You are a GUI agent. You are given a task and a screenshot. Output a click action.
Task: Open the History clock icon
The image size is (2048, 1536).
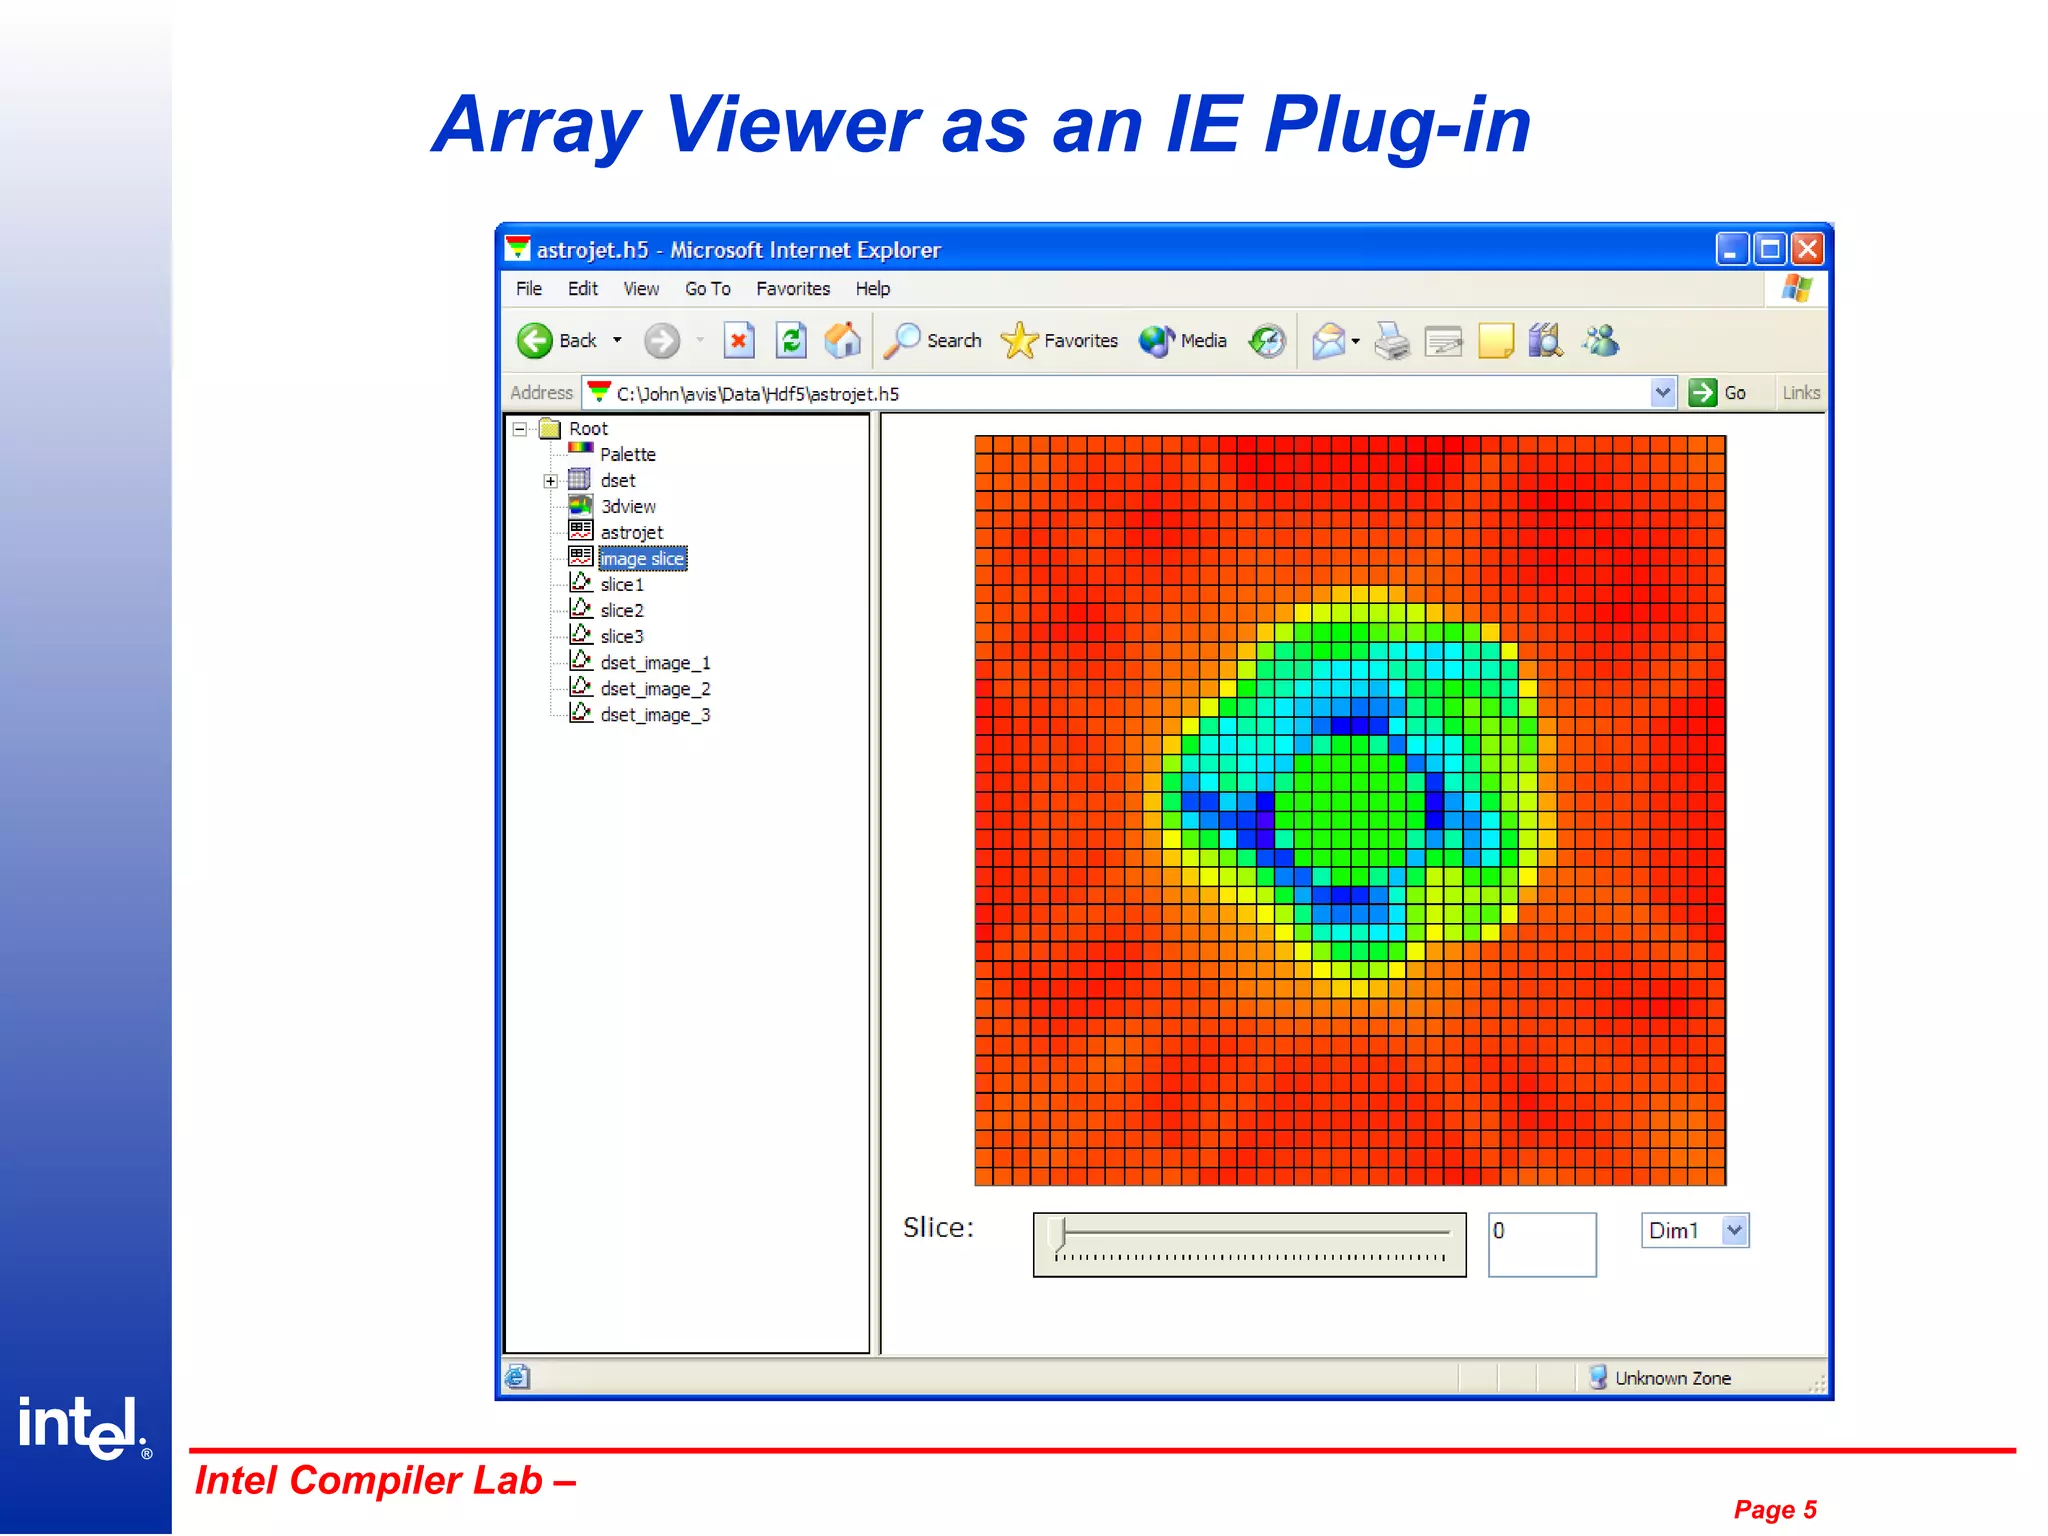click(x=1267, y=341)
